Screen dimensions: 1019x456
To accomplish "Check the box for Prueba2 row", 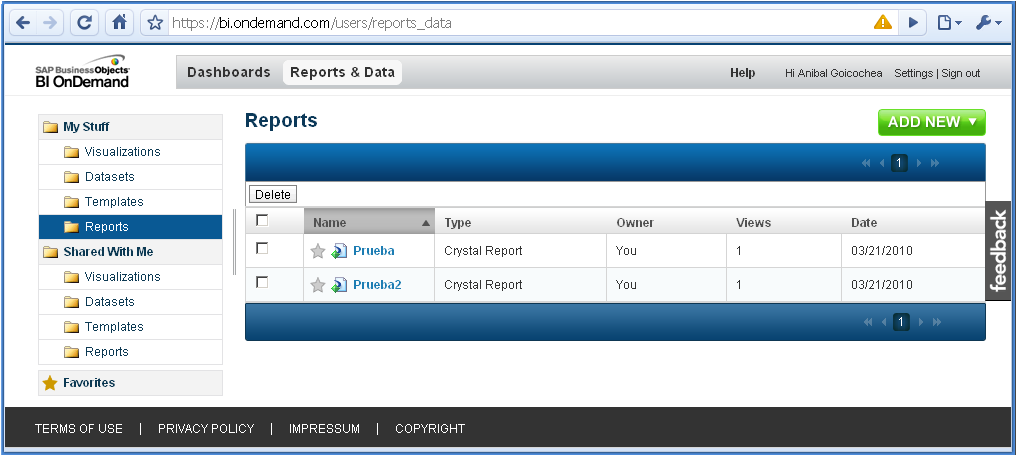I will point(262,282).
